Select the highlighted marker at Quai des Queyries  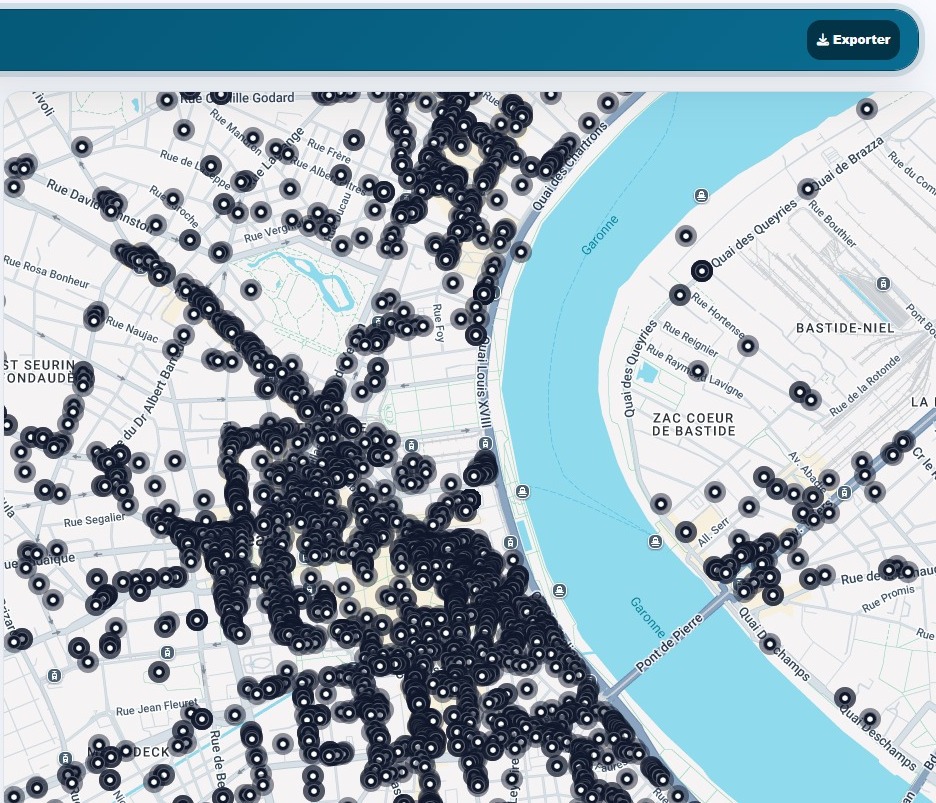pyautogui.click(x=702, y=270)
